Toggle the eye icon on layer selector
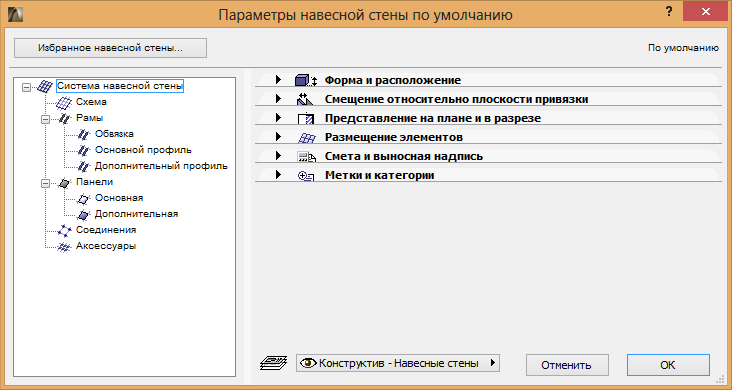 (x=308, y=363)
